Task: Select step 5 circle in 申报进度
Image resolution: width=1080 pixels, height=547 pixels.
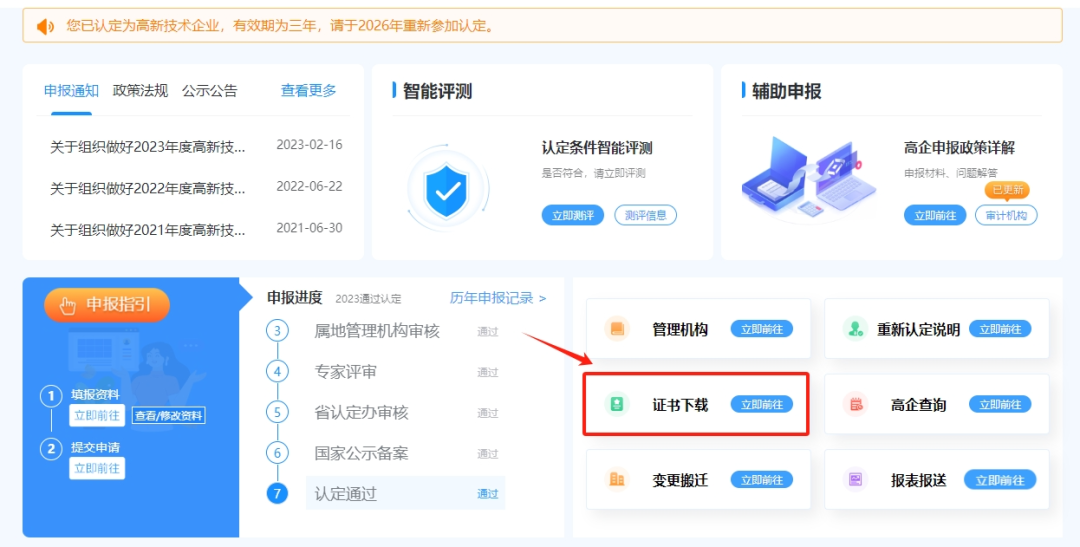Action: [277, 413]
